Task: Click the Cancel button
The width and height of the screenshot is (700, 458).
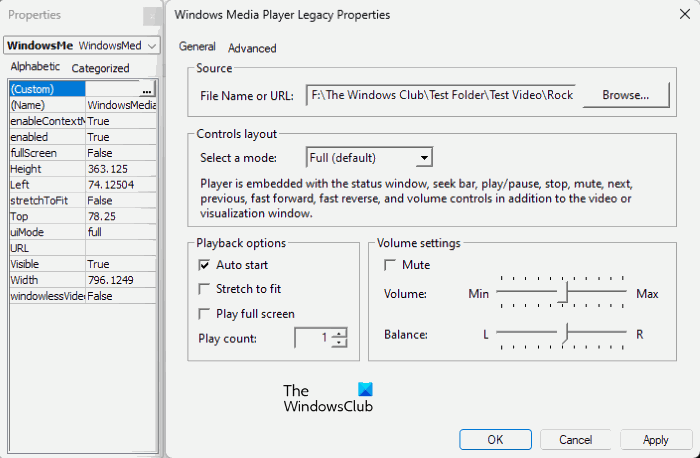Action: (575, 440)
